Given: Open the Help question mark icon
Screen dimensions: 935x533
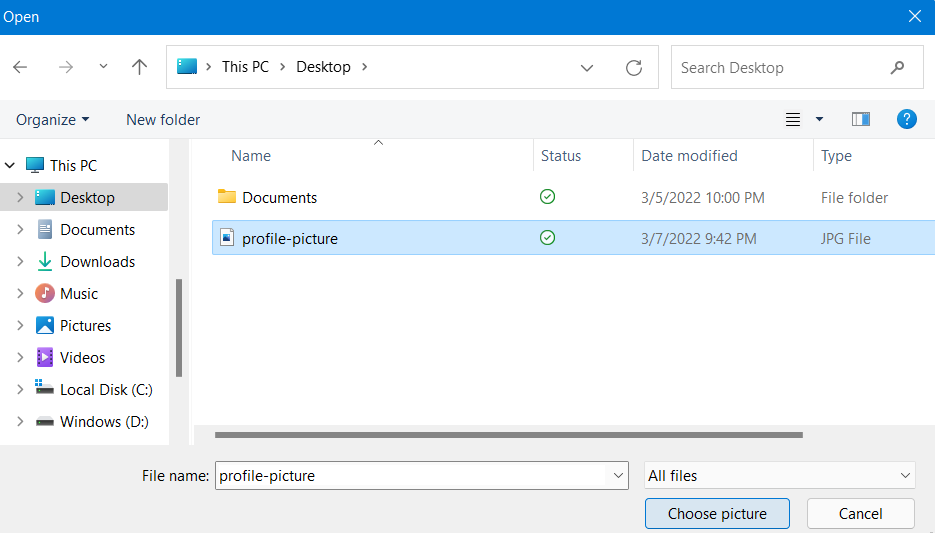Looking at the screenshot, I should [x=906, y=119].
